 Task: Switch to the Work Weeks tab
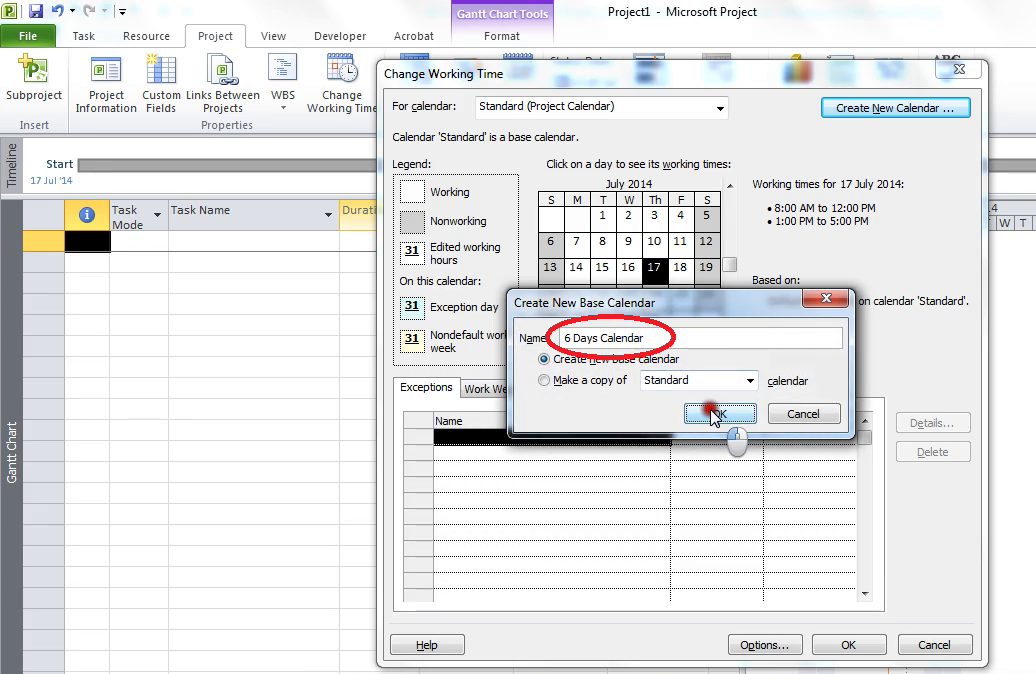[487, 388]
